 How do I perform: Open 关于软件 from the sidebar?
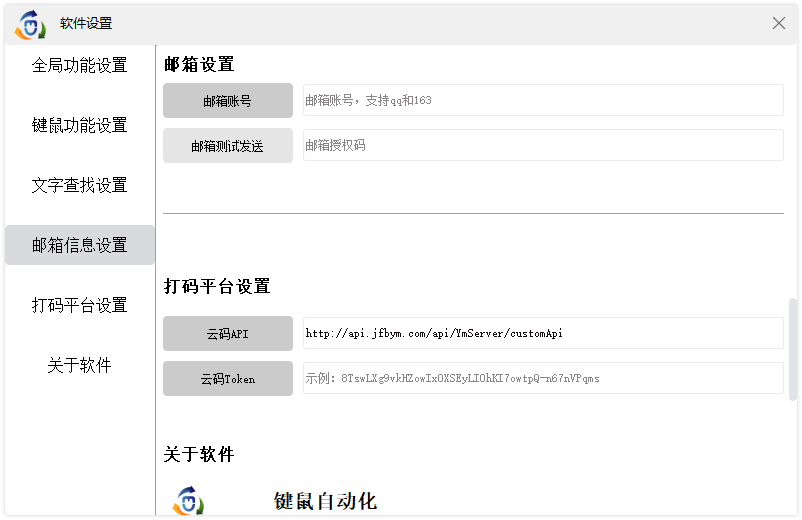point(79,365)
